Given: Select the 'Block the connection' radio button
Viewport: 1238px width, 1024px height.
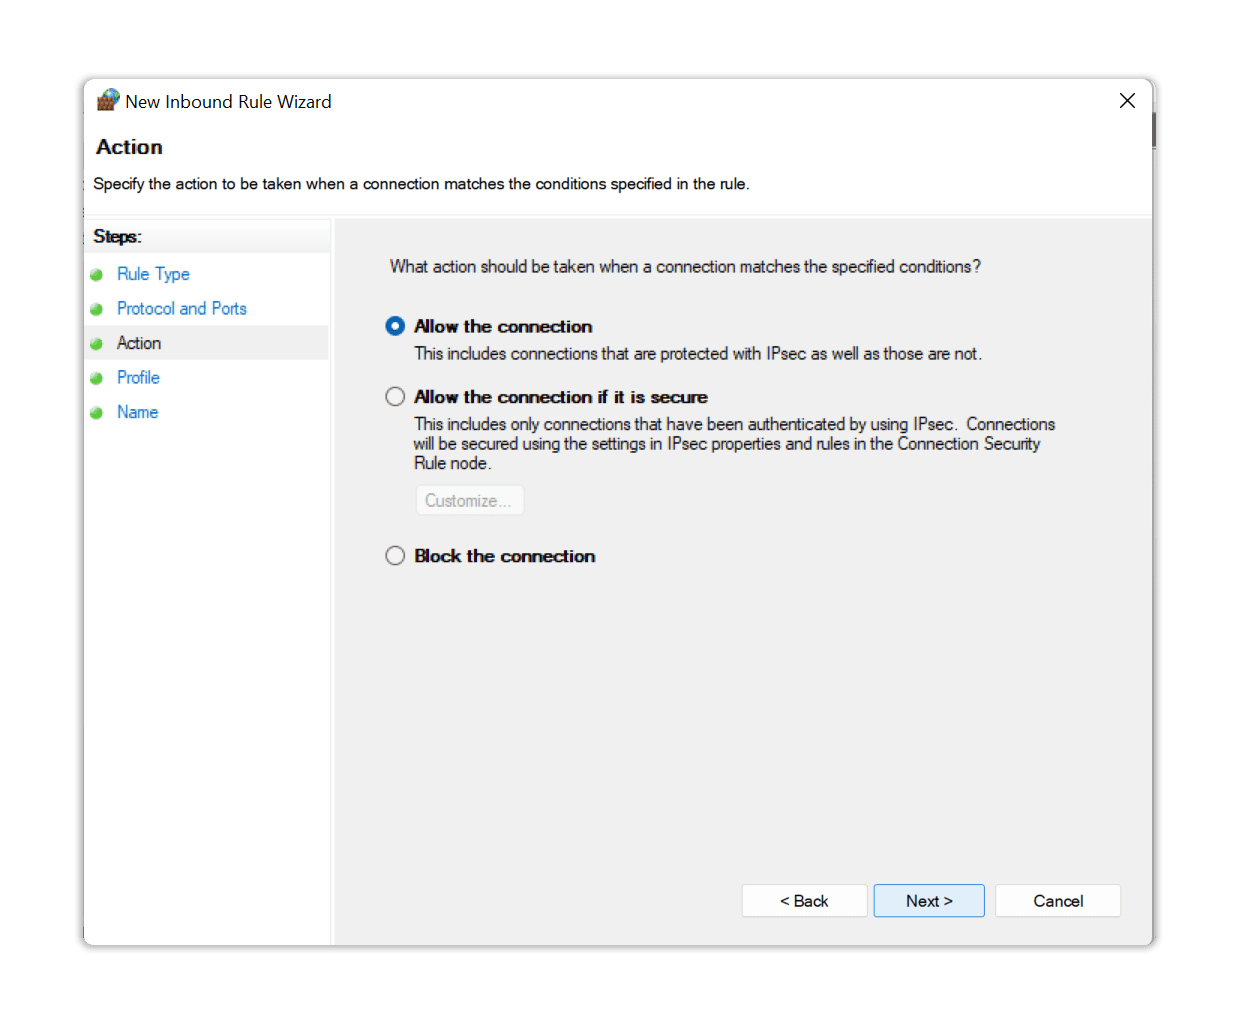Looking at the screenshot, I should tap(395, 556).
